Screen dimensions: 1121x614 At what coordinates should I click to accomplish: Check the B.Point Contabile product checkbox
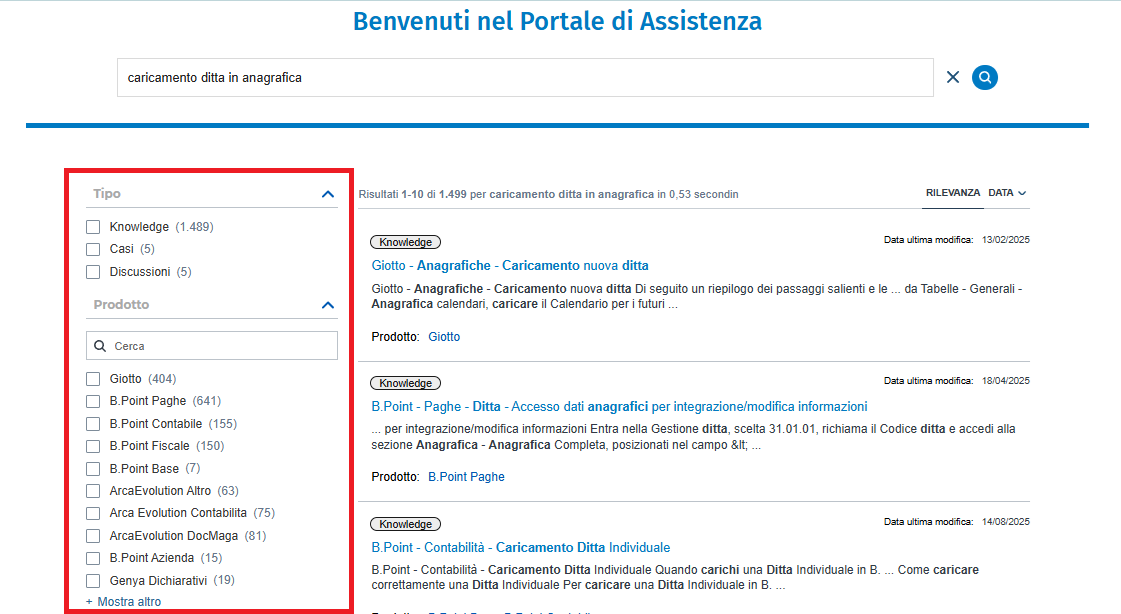pos(93,424)
